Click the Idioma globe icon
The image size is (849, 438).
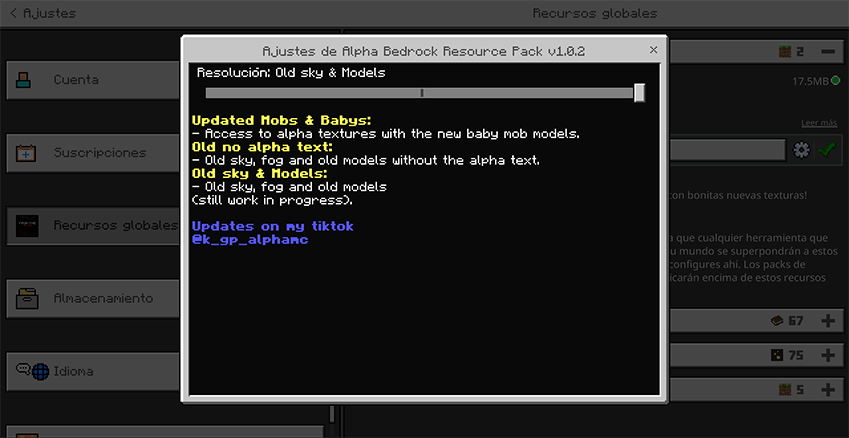tap(40, 372)
